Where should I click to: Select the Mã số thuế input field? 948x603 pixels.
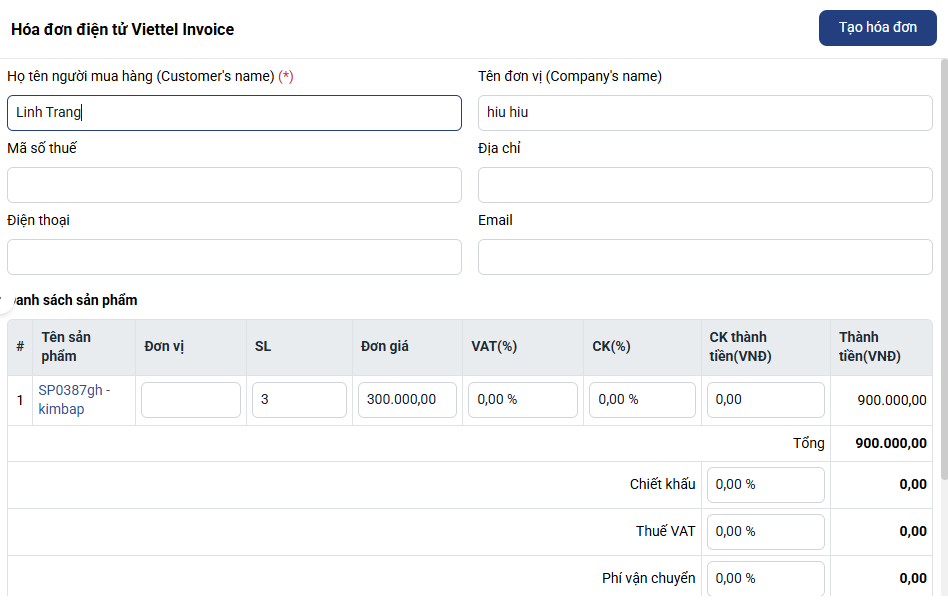234,185
